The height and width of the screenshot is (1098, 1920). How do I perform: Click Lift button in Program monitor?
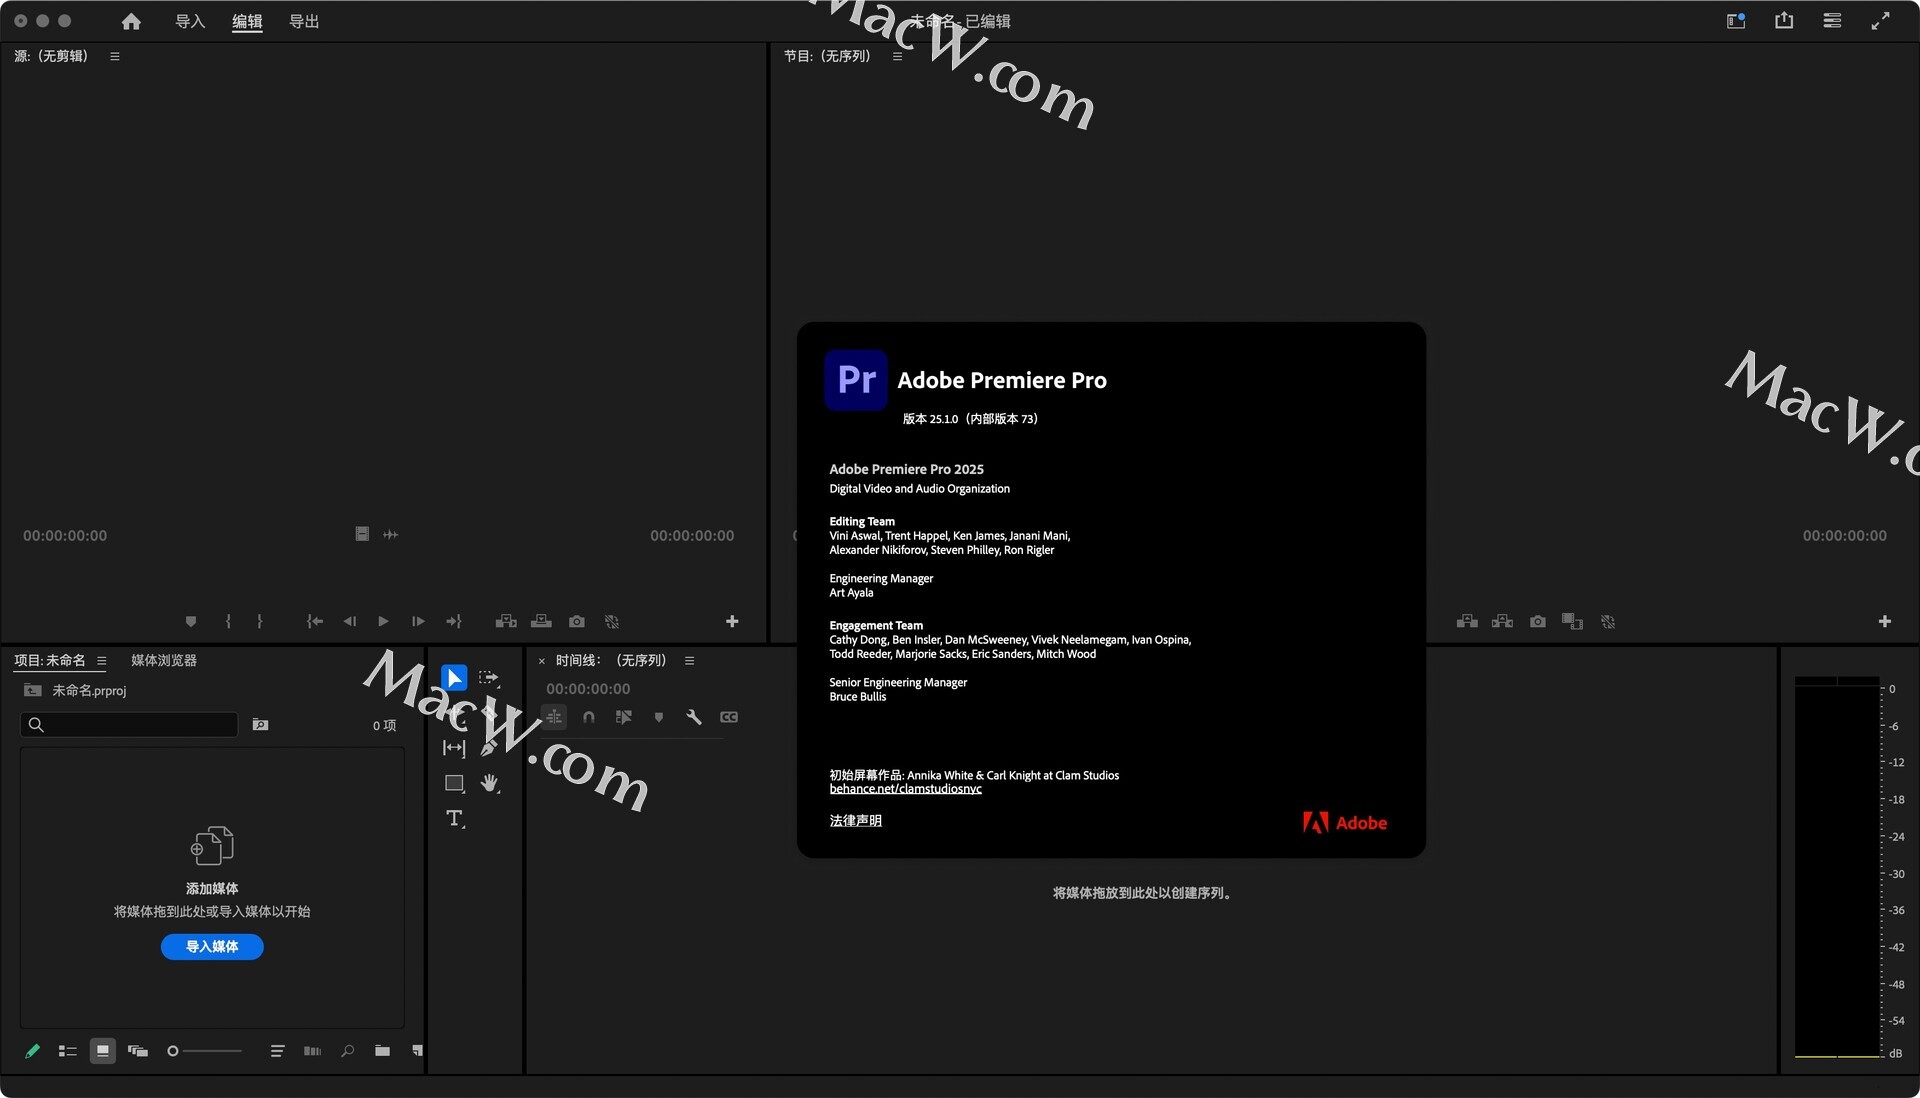1467,621
